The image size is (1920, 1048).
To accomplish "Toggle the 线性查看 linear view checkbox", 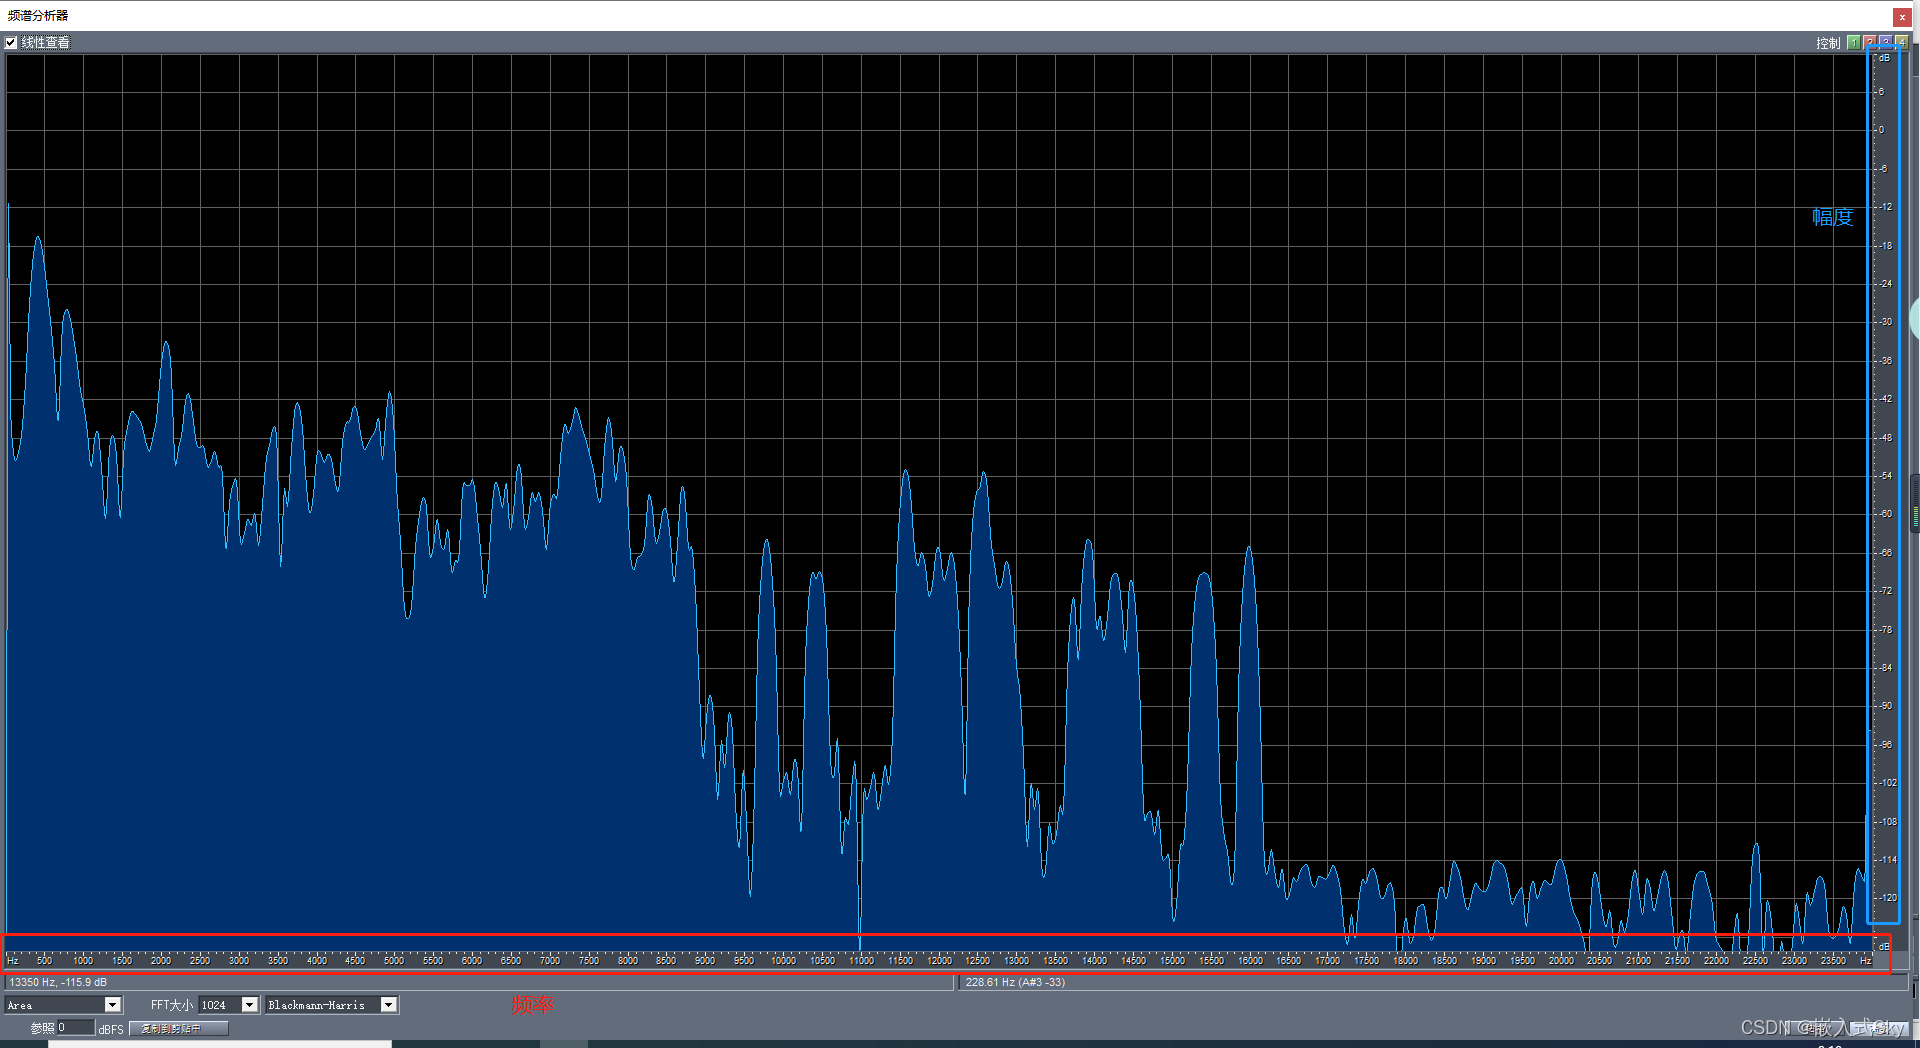I will point(11,43).
